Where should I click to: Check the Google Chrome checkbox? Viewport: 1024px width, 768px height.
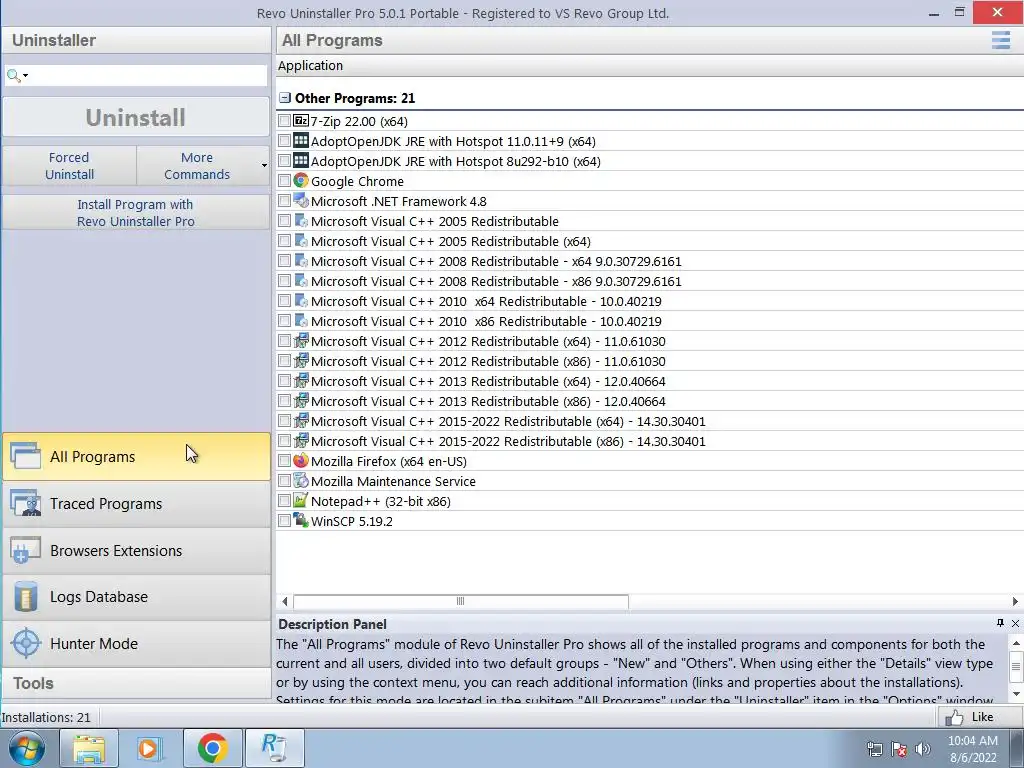[x=284, y=181]
